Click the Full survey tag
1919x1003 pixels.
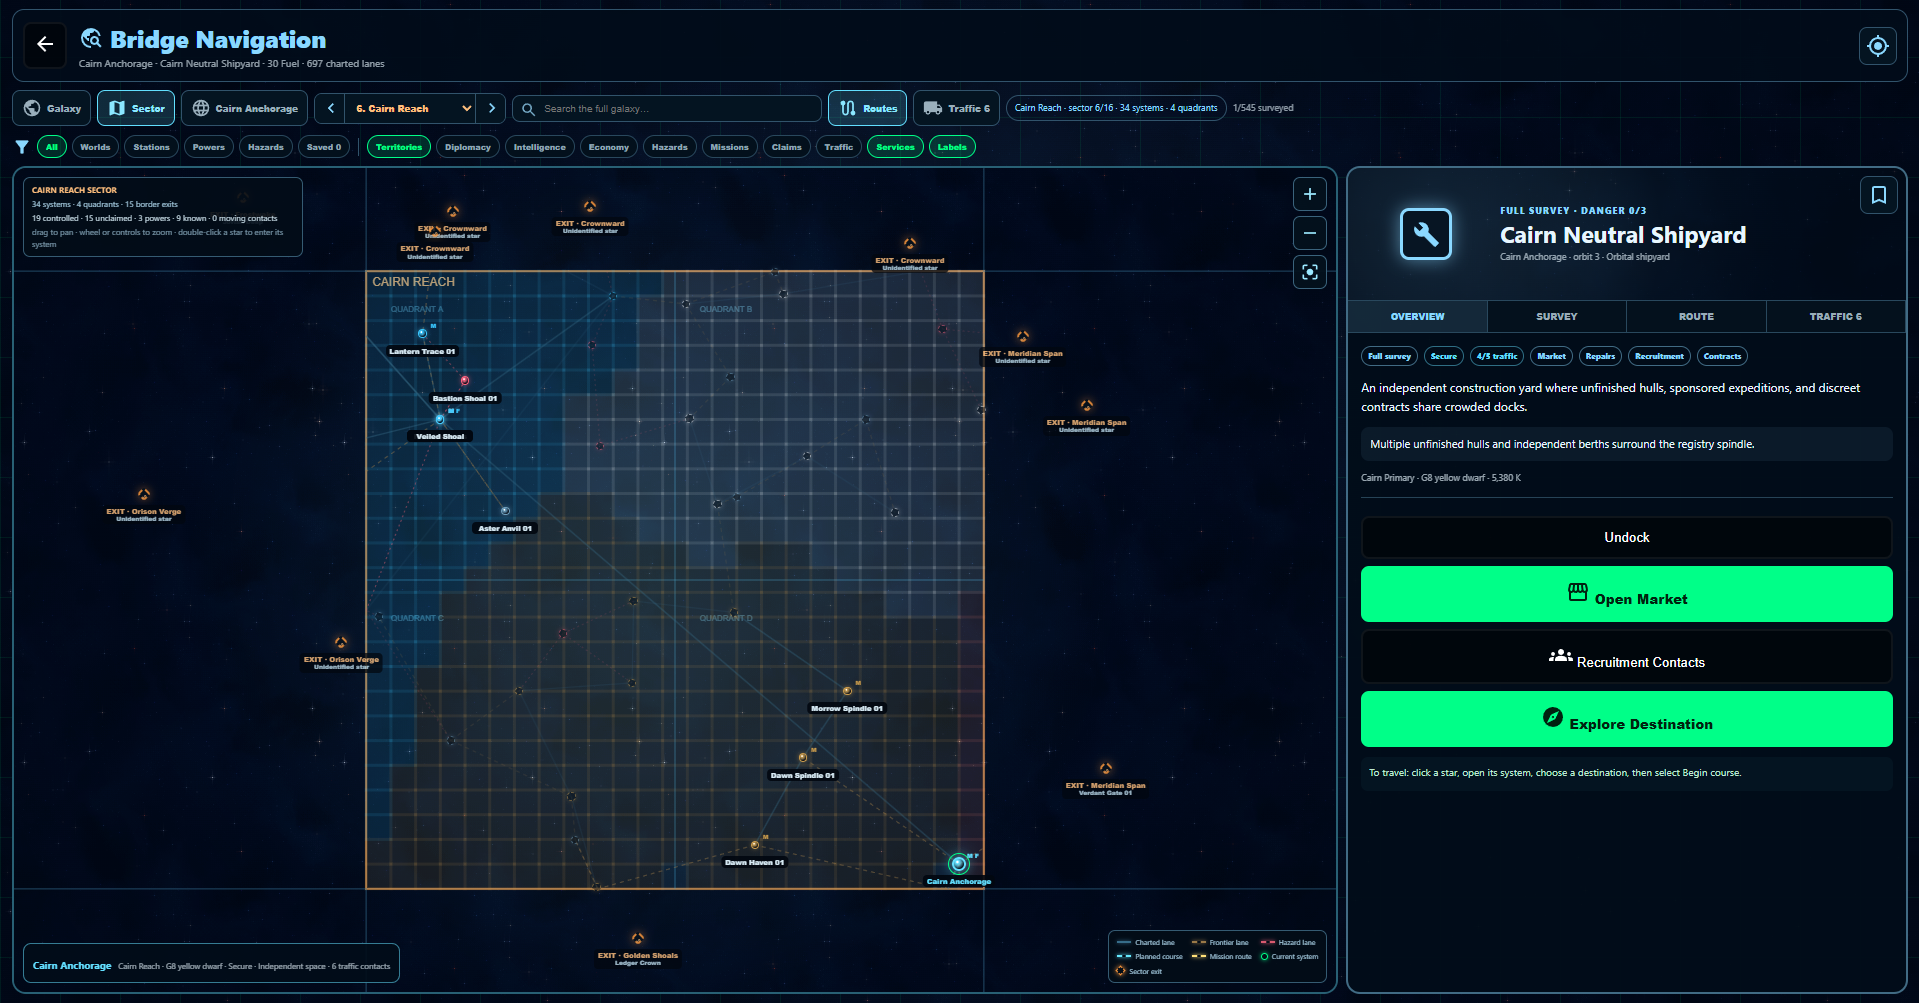(x=1389, y=356)
